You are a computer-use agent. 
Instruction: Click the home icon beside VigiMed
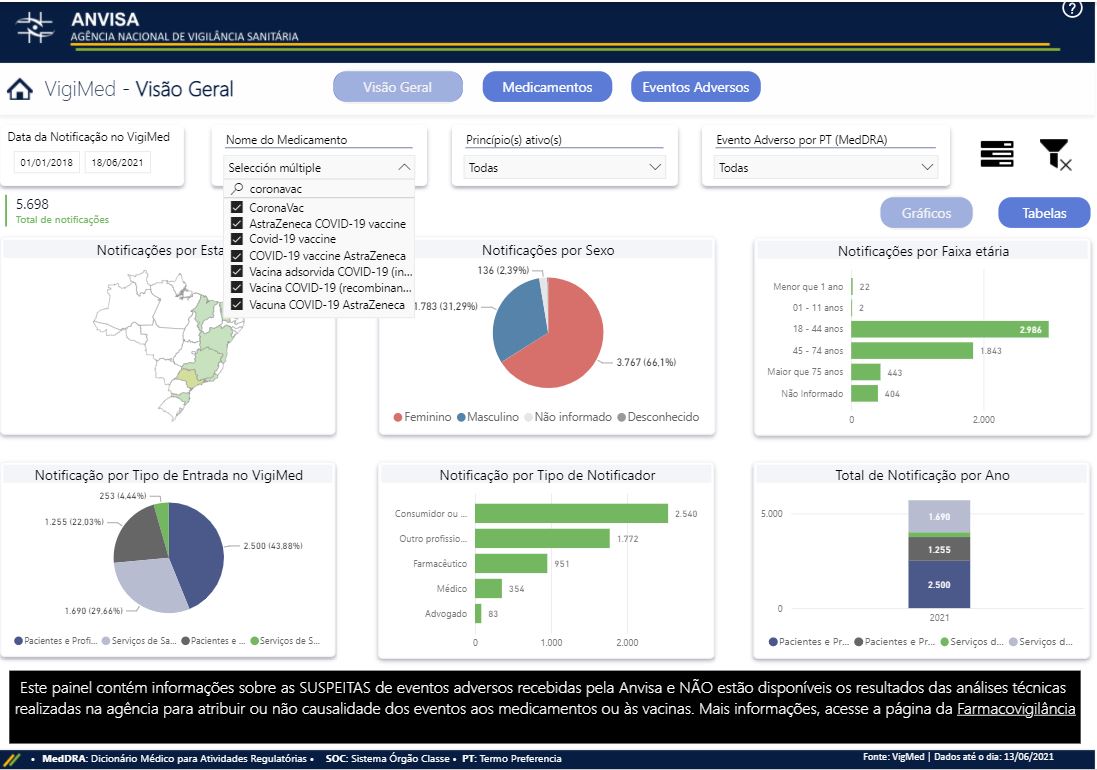[20, 89]
